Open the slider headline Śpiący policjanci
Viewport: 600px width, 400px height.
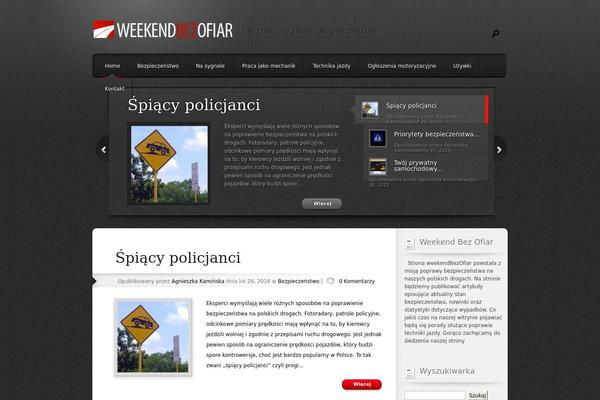pos(194,105)
